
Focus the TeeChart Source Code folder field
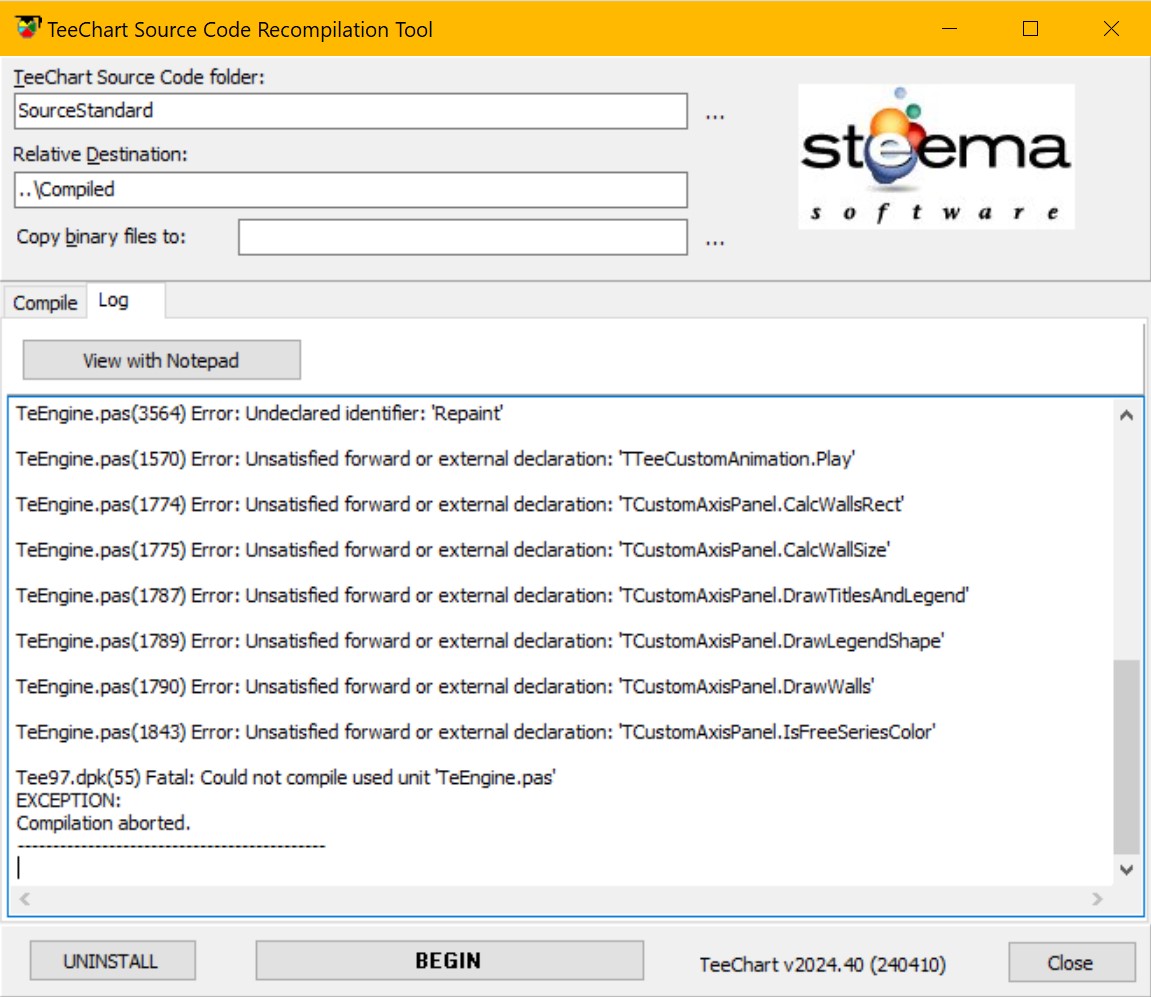351,111
